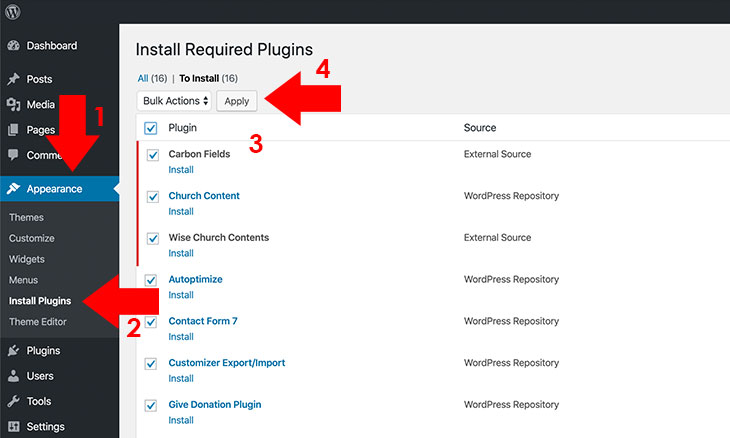Click WordPress Repository in Church Content row
The image size is (730, 438).
[511, 196]
